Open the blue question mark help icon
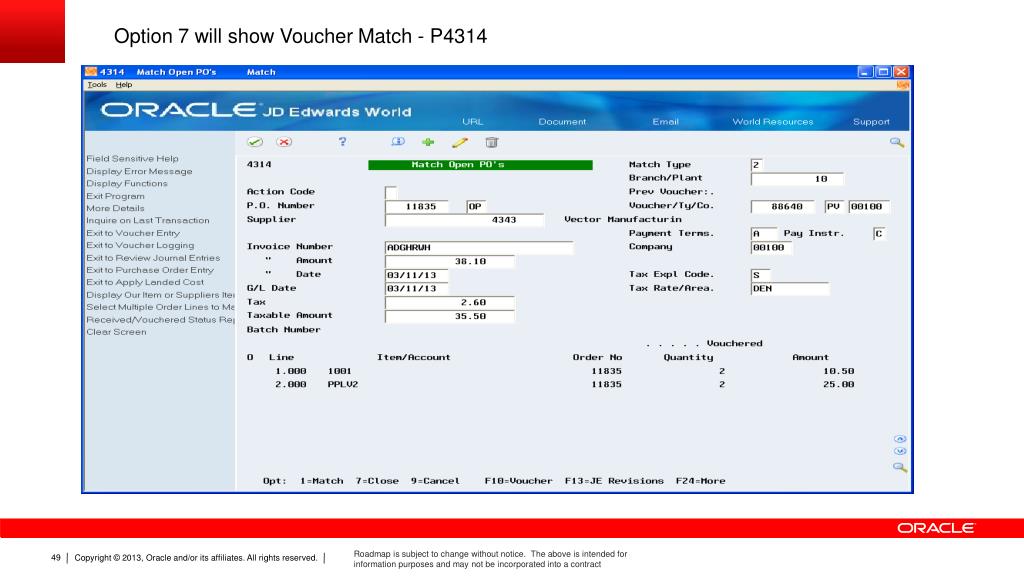Screen dimensions: 1024x576 click(342, 142)
